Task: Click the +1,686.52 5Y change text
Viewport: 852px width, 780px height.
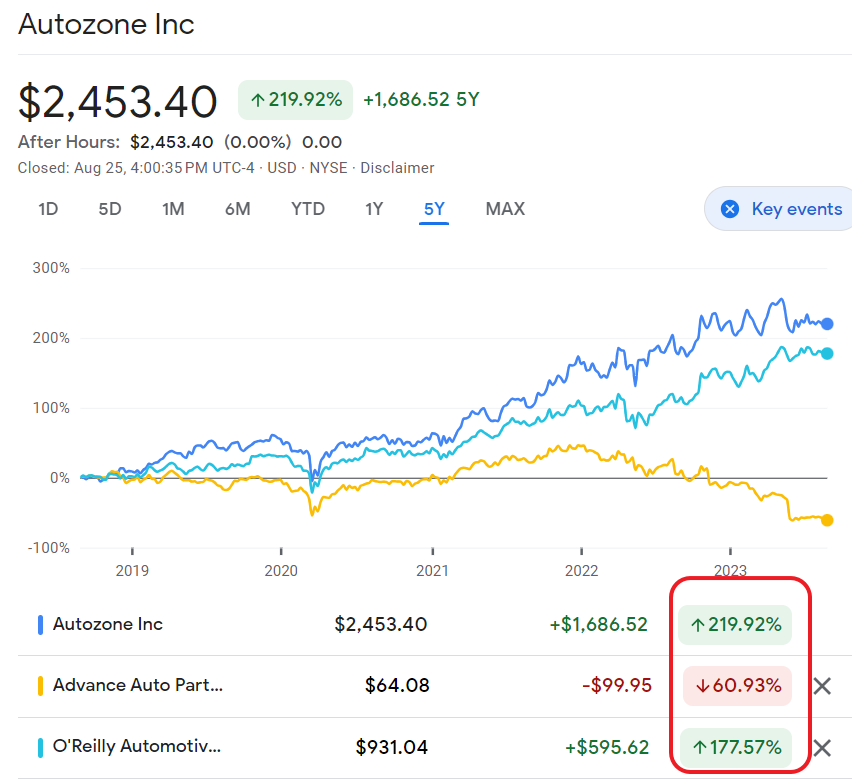Action: [x=422, y=99]
